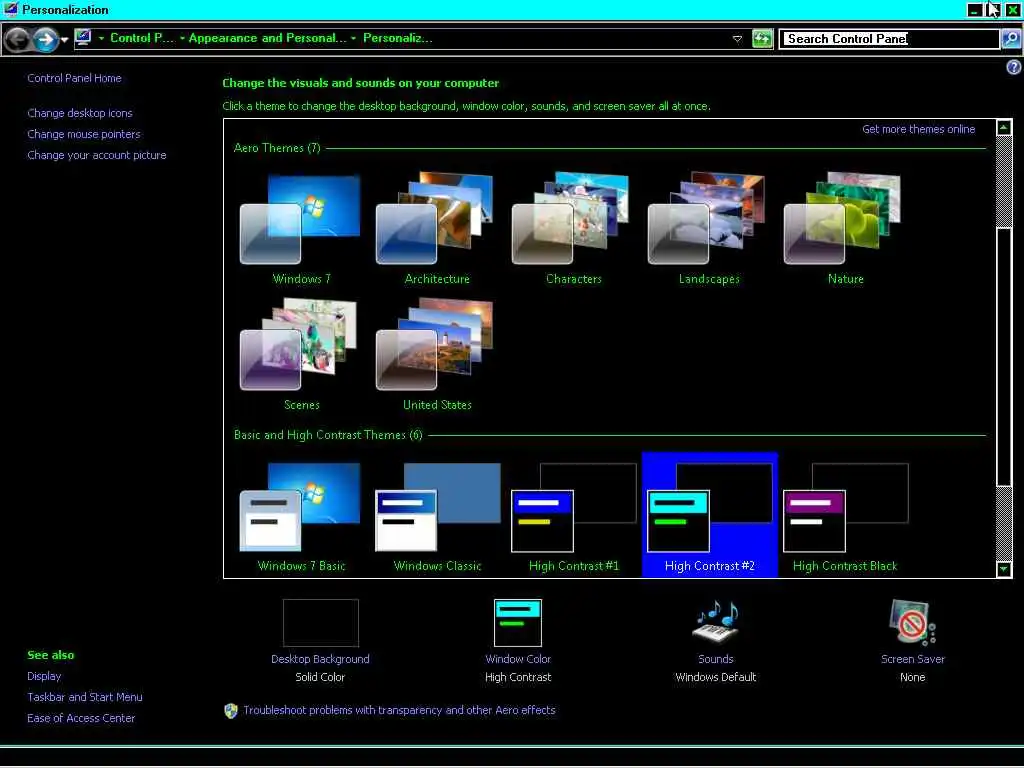1024x768 pixels.
Task: Click Troubleshoot problems with transparency link
Action: pos(399,710)
